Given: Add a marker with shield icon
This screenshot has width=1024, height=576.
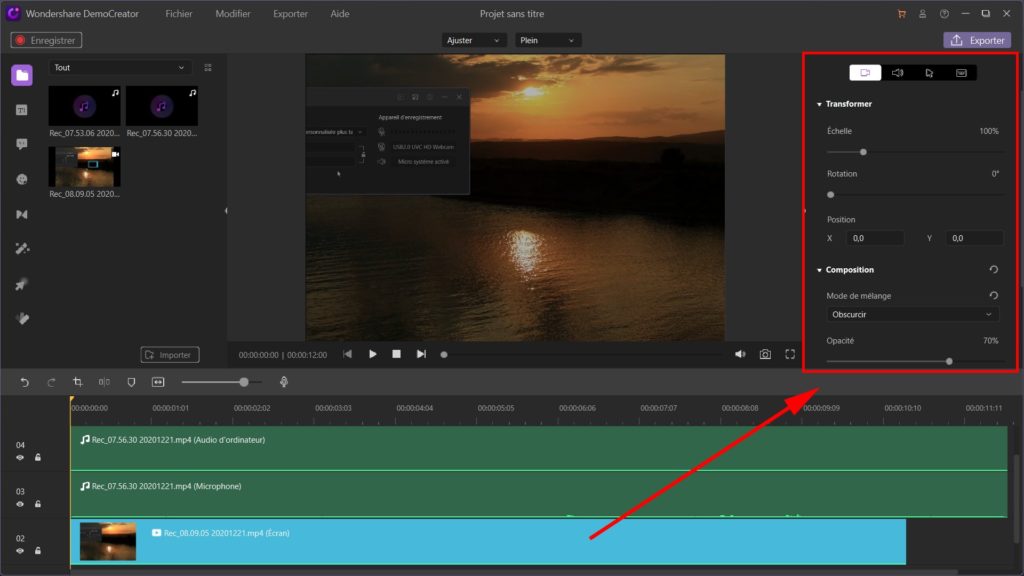Looking at the screenshot, I should tap(131, 382).
